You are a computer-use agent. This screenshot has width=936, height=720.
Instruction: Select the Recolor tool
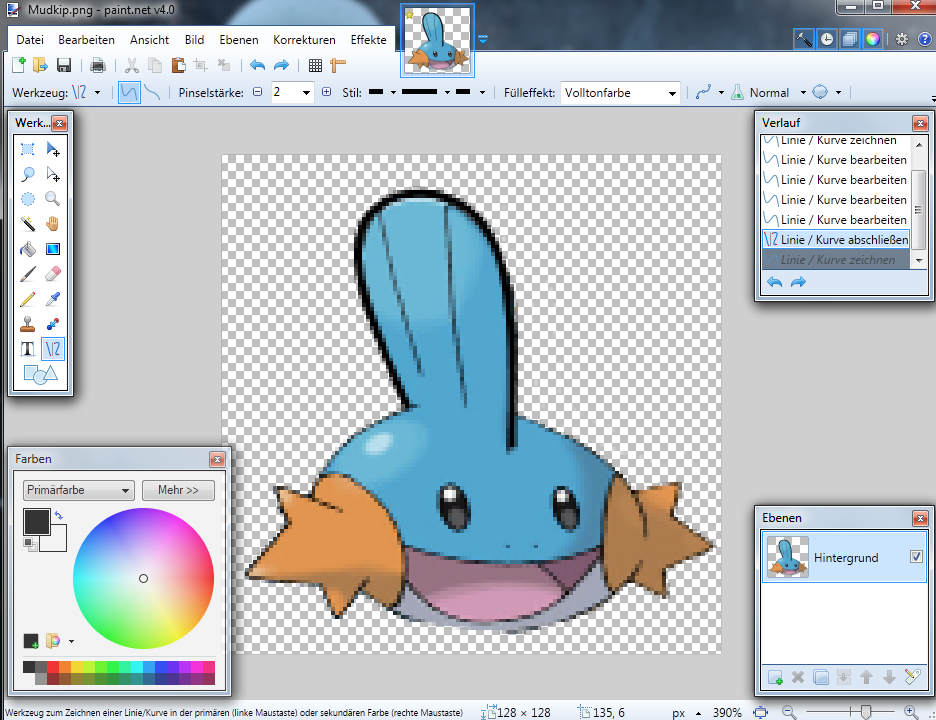(x=53, y=324)
